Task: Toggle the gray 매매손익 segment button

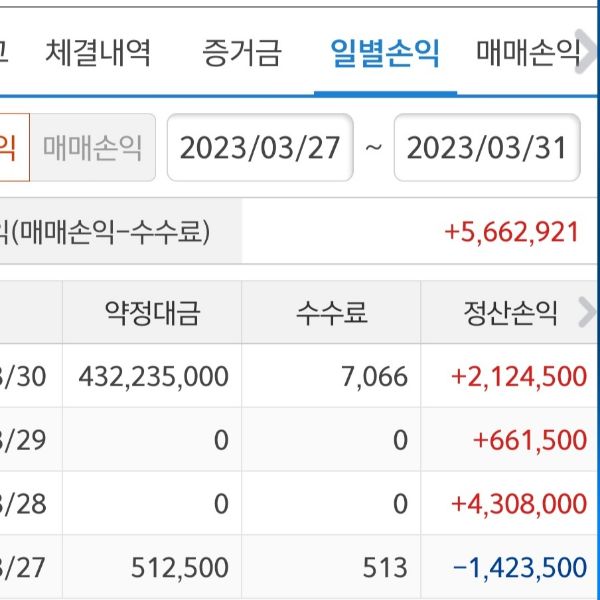Action: [x=93, y=148]
